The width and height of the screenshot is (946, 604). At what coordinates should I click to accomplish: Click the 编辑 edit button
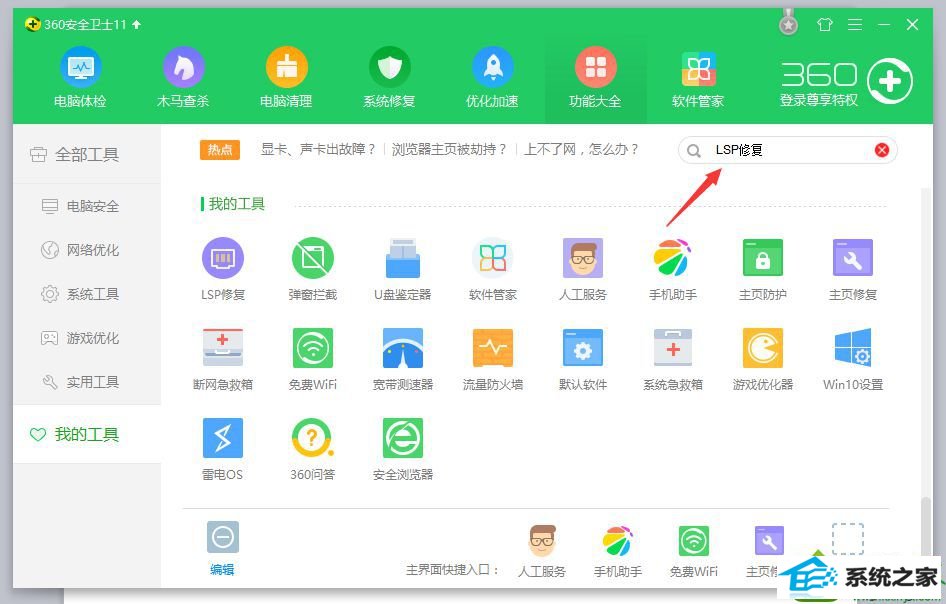pyautogui.click(x=222, y=547)
